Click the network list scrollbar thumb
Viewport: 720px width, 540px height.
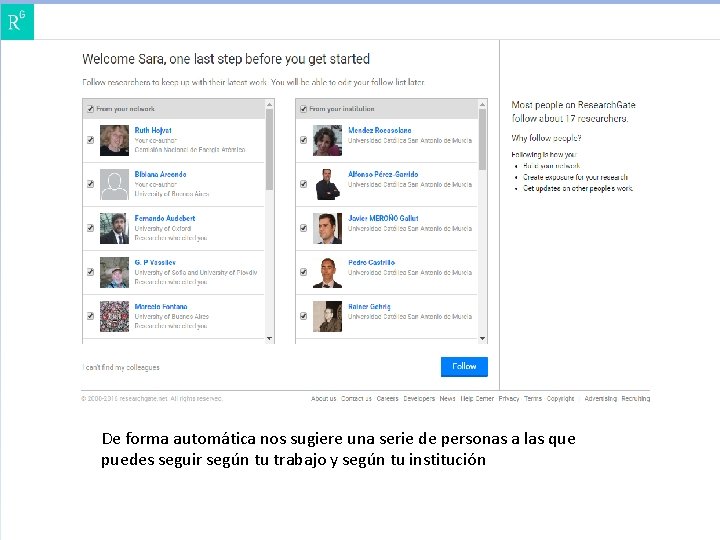point(270,150)
